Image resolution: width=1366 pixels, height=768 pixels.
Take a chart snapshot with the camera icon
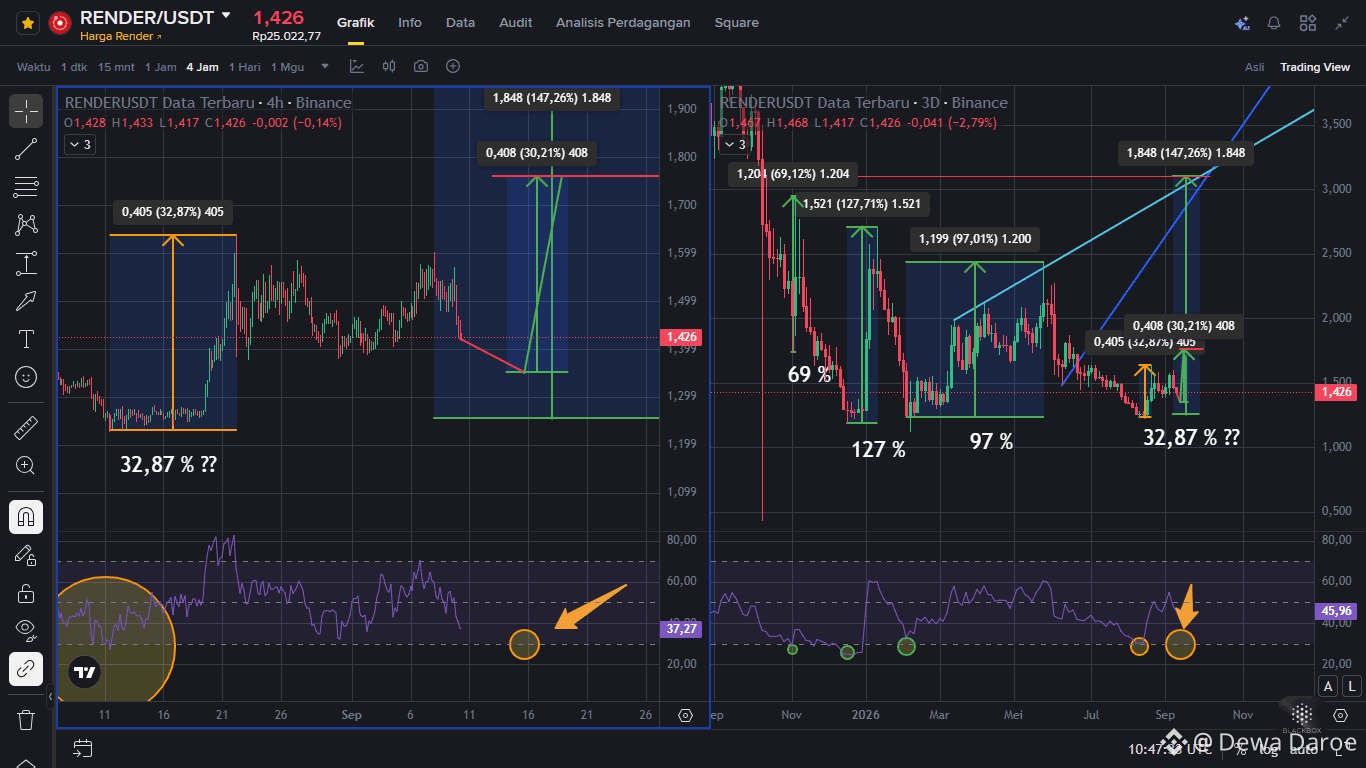point(421,66)
